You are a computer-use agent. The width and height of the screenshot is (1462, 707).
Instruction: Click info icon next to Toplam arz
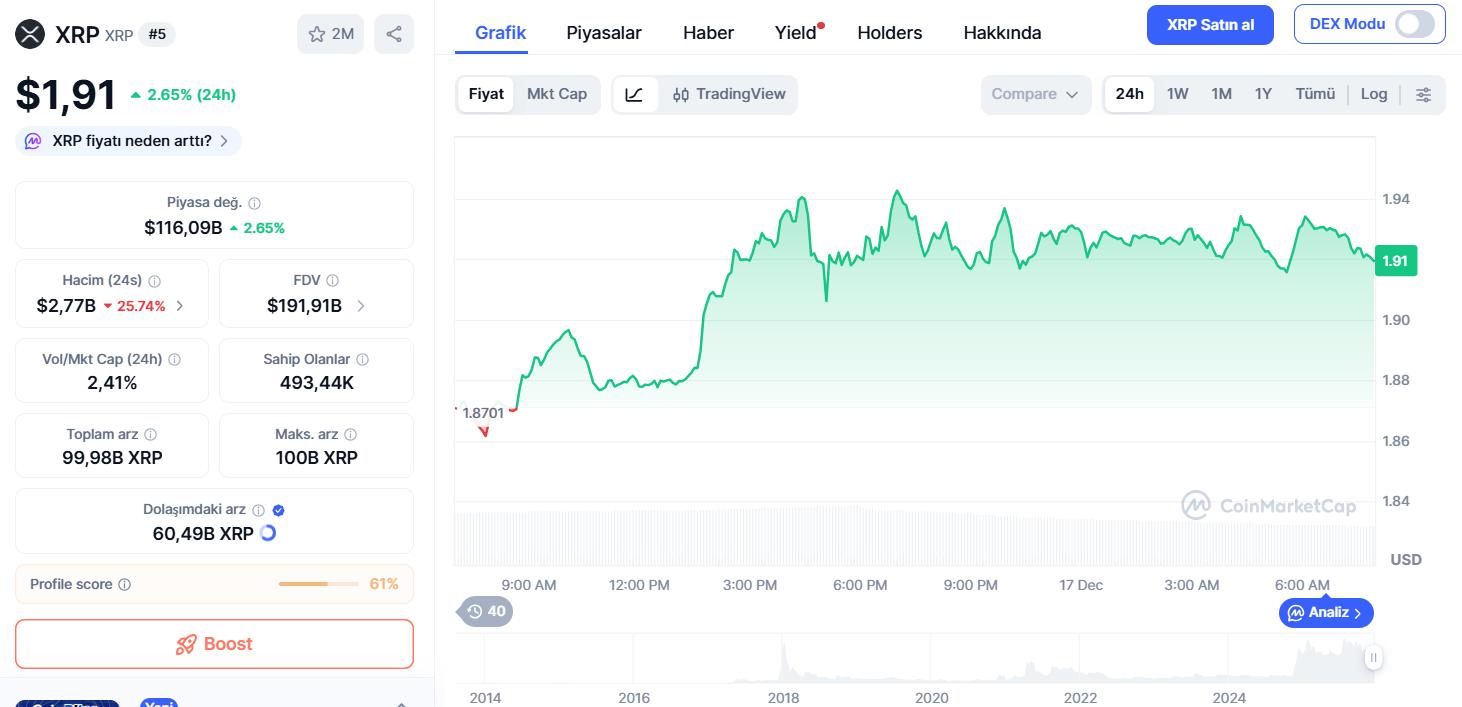[x=150, y=435]
